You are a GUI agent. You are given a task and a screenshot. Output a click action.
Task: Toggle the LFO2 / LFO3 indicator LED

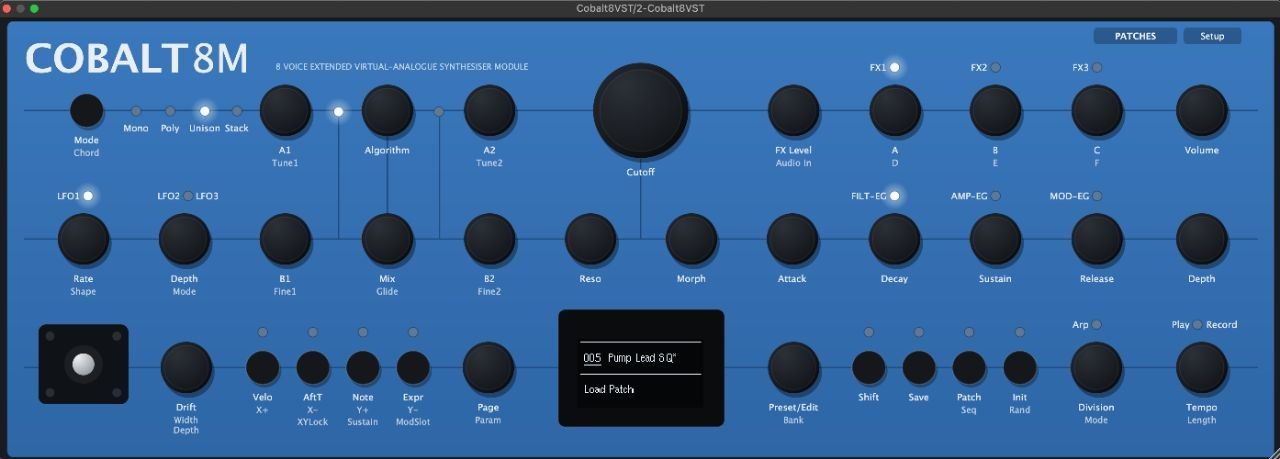coord(188,196)
